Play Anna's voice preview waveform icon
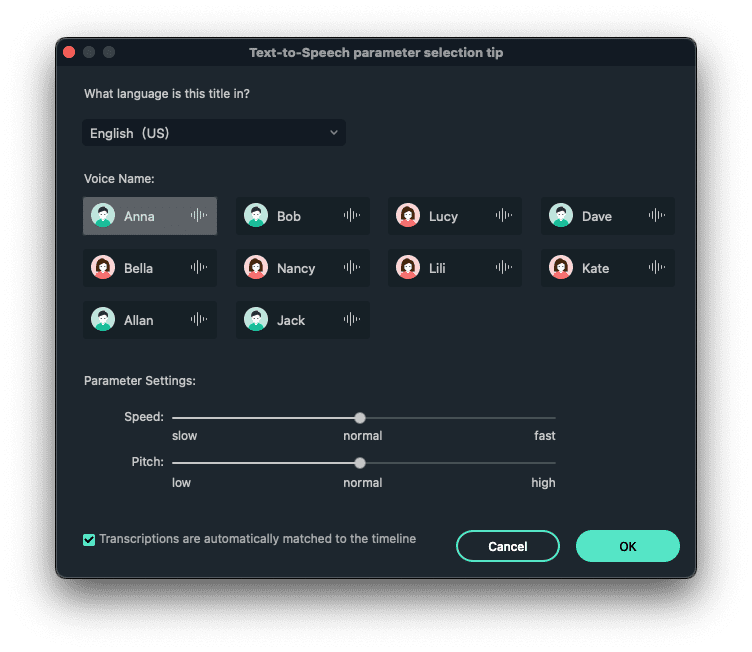 (x=199, y=216)
